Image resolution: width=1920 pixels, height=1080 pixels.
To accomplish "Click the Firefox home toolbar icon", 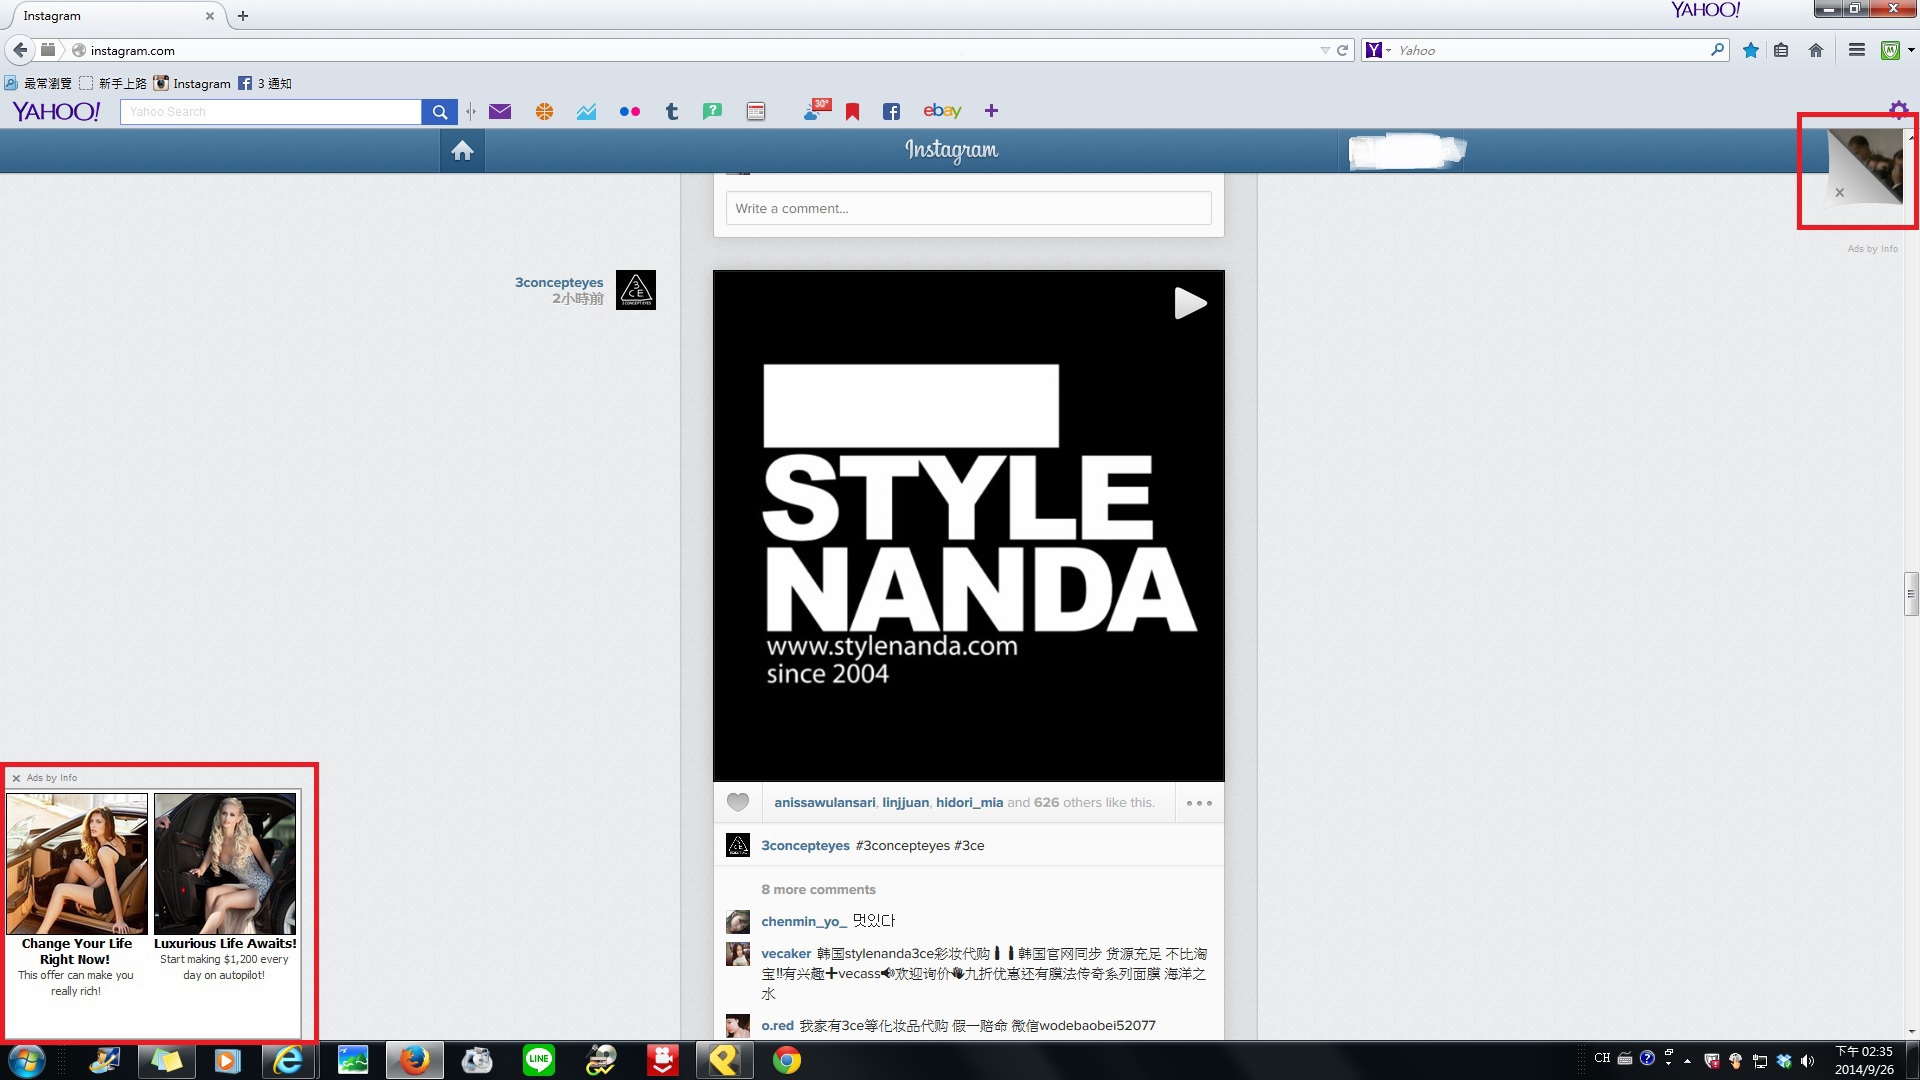I will (1816, 50).
